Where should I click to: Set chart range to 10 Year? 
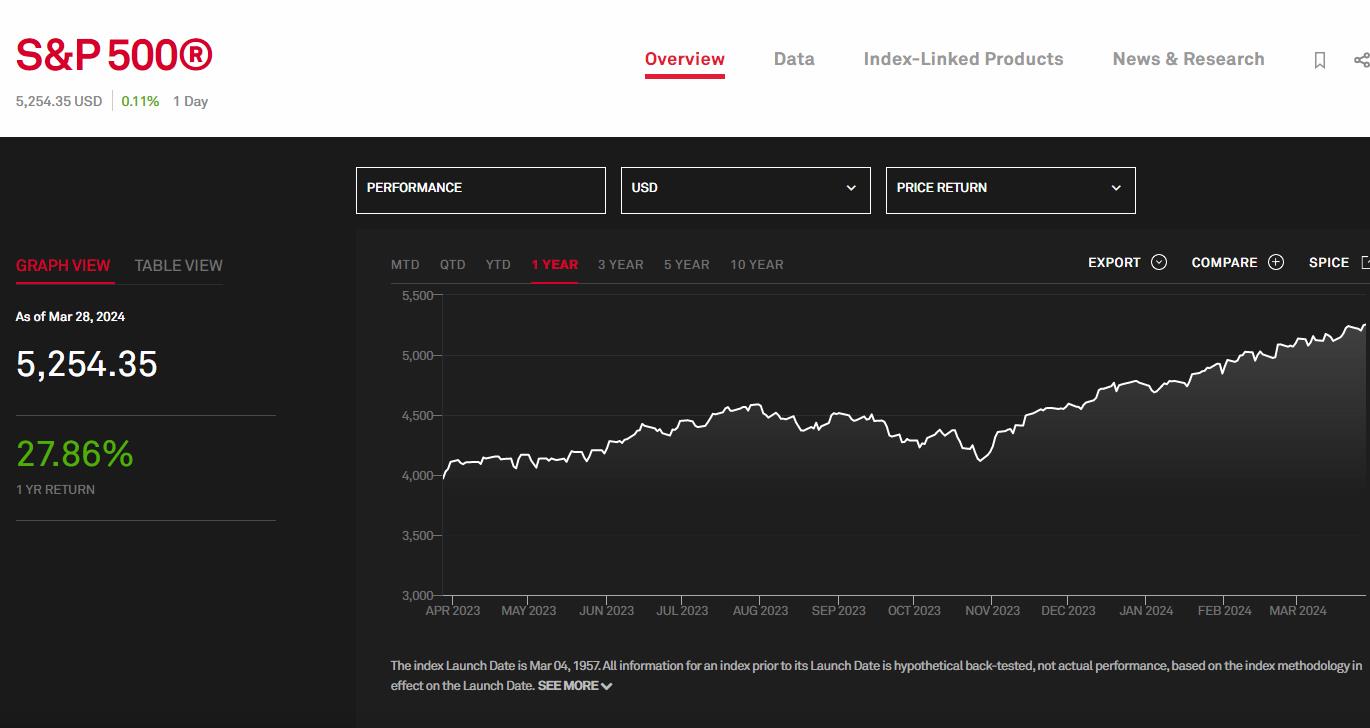[x=756, y=265]
